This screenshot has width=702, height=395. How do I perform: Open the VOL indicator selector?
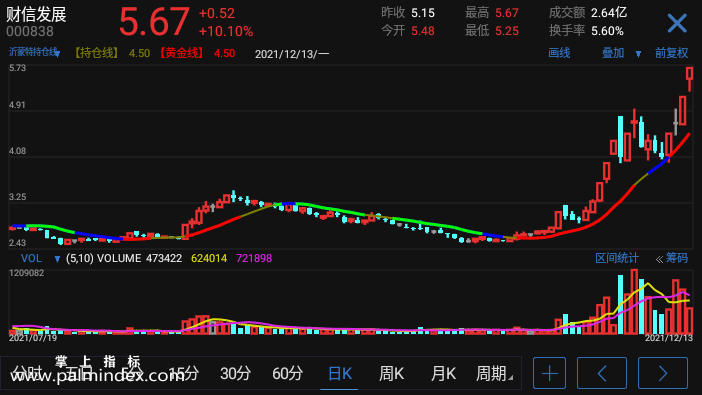pyautogui.click(x=31, y=258)
